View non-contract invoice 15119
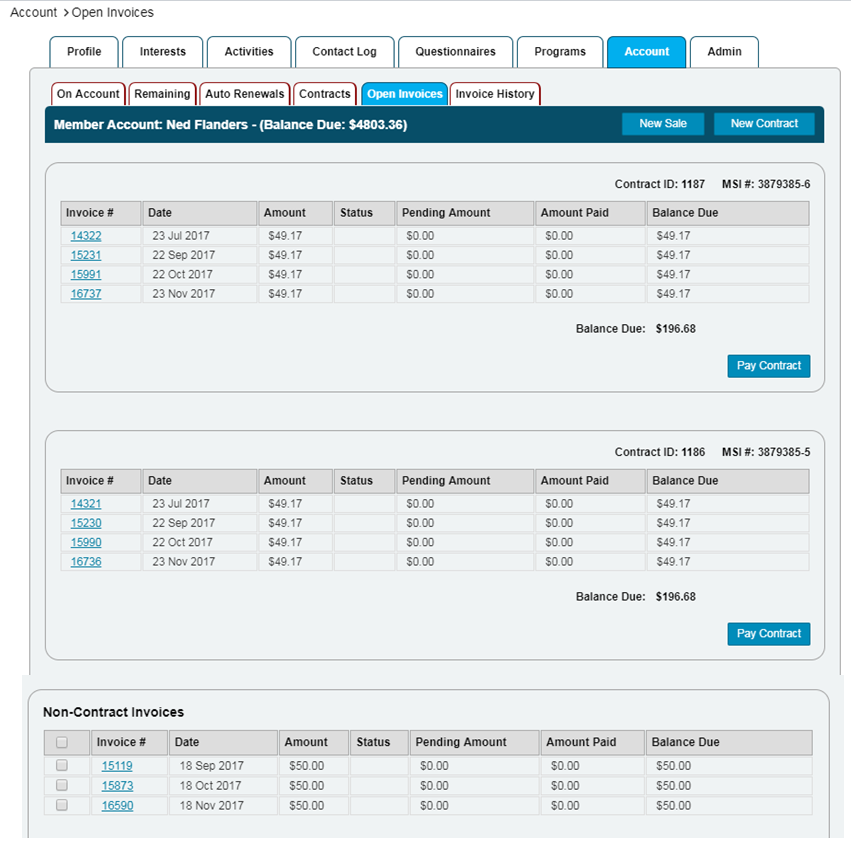851x841 pixels. [x=117, y=766]
